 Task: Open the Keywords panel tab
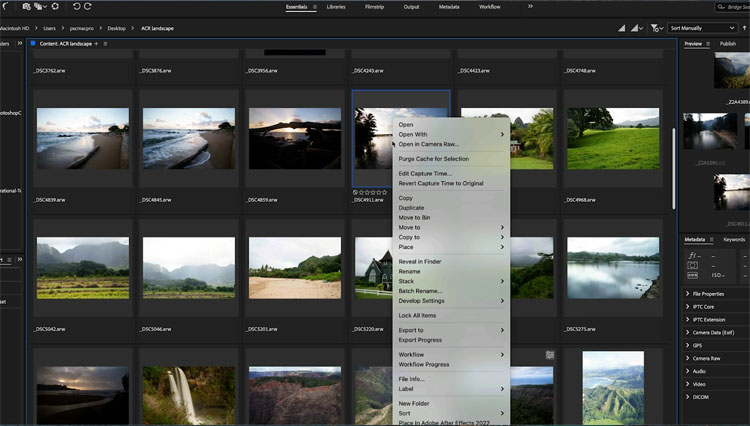(734, 239)
